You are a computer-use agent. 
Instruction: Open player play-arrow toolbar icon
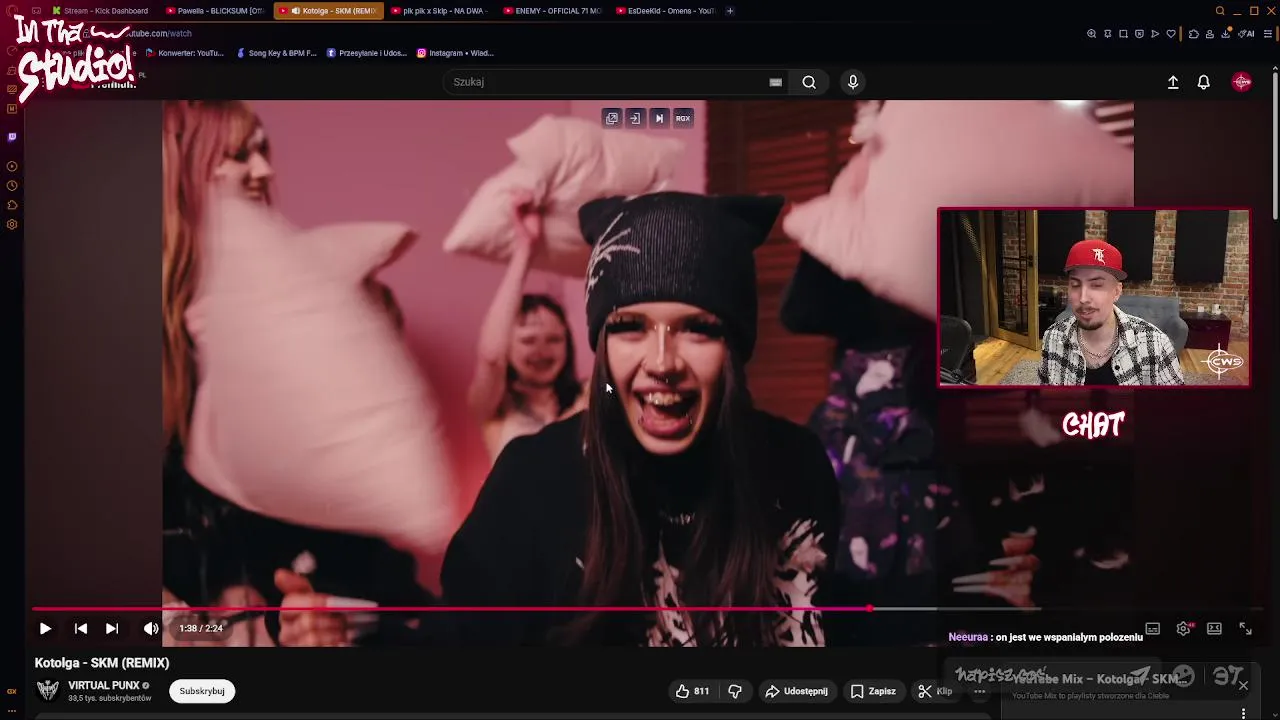pyautogui.click(x=1155, y=34)
